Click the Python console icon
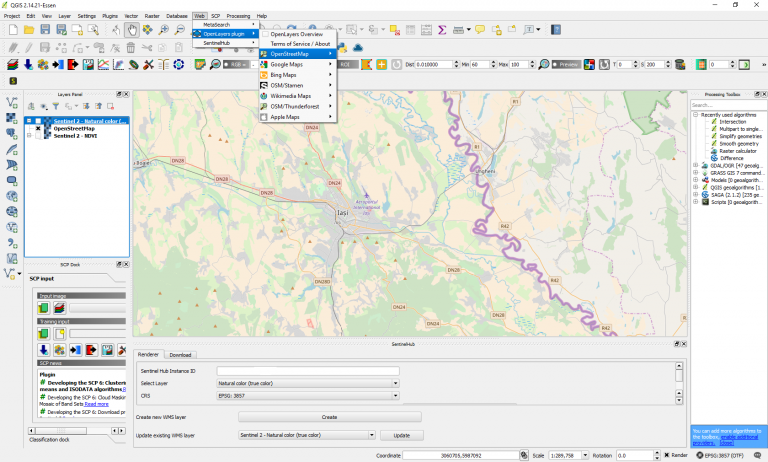This screenshot has height=462, width=768. click(x=342, y=48)
